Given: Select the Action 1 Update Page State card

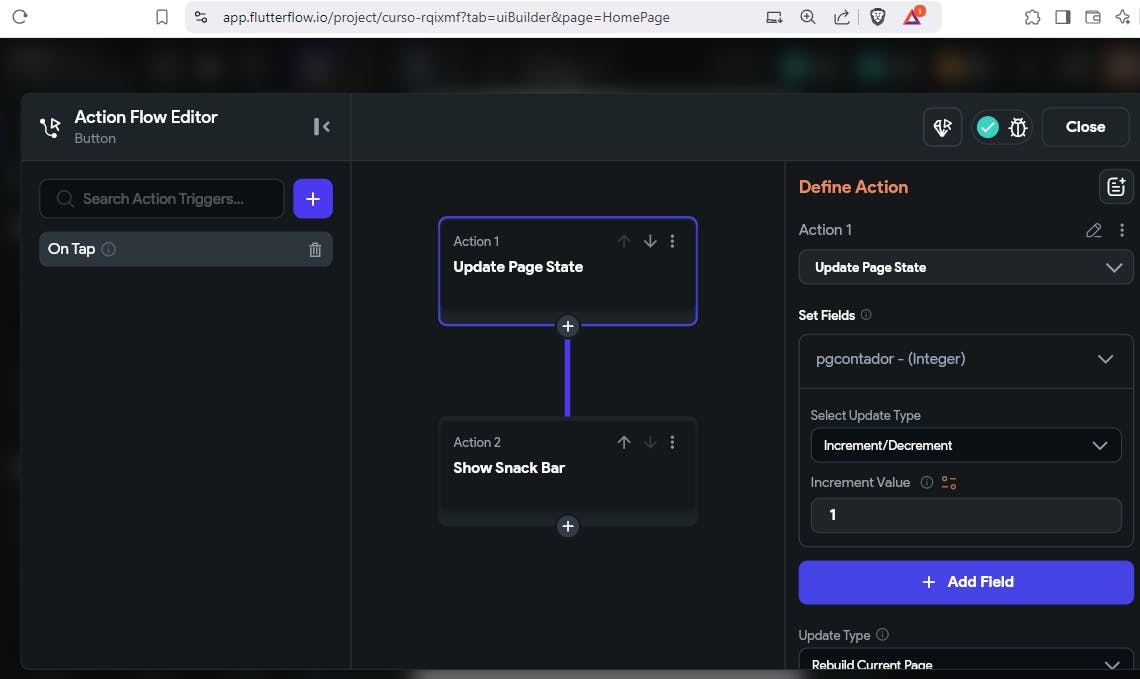Looking at the screenshot, I should (x=568, y=270).
